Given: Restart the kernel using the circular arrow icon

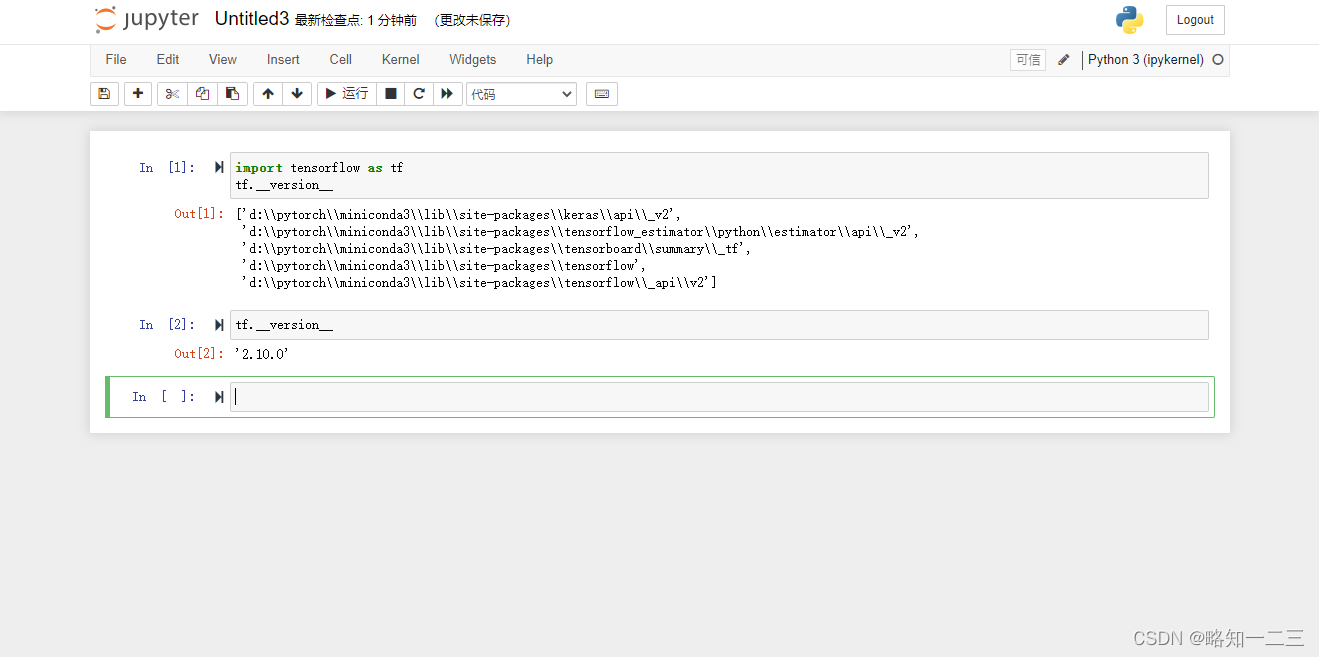Looking at the screenshot, I should tap(419, 93).
